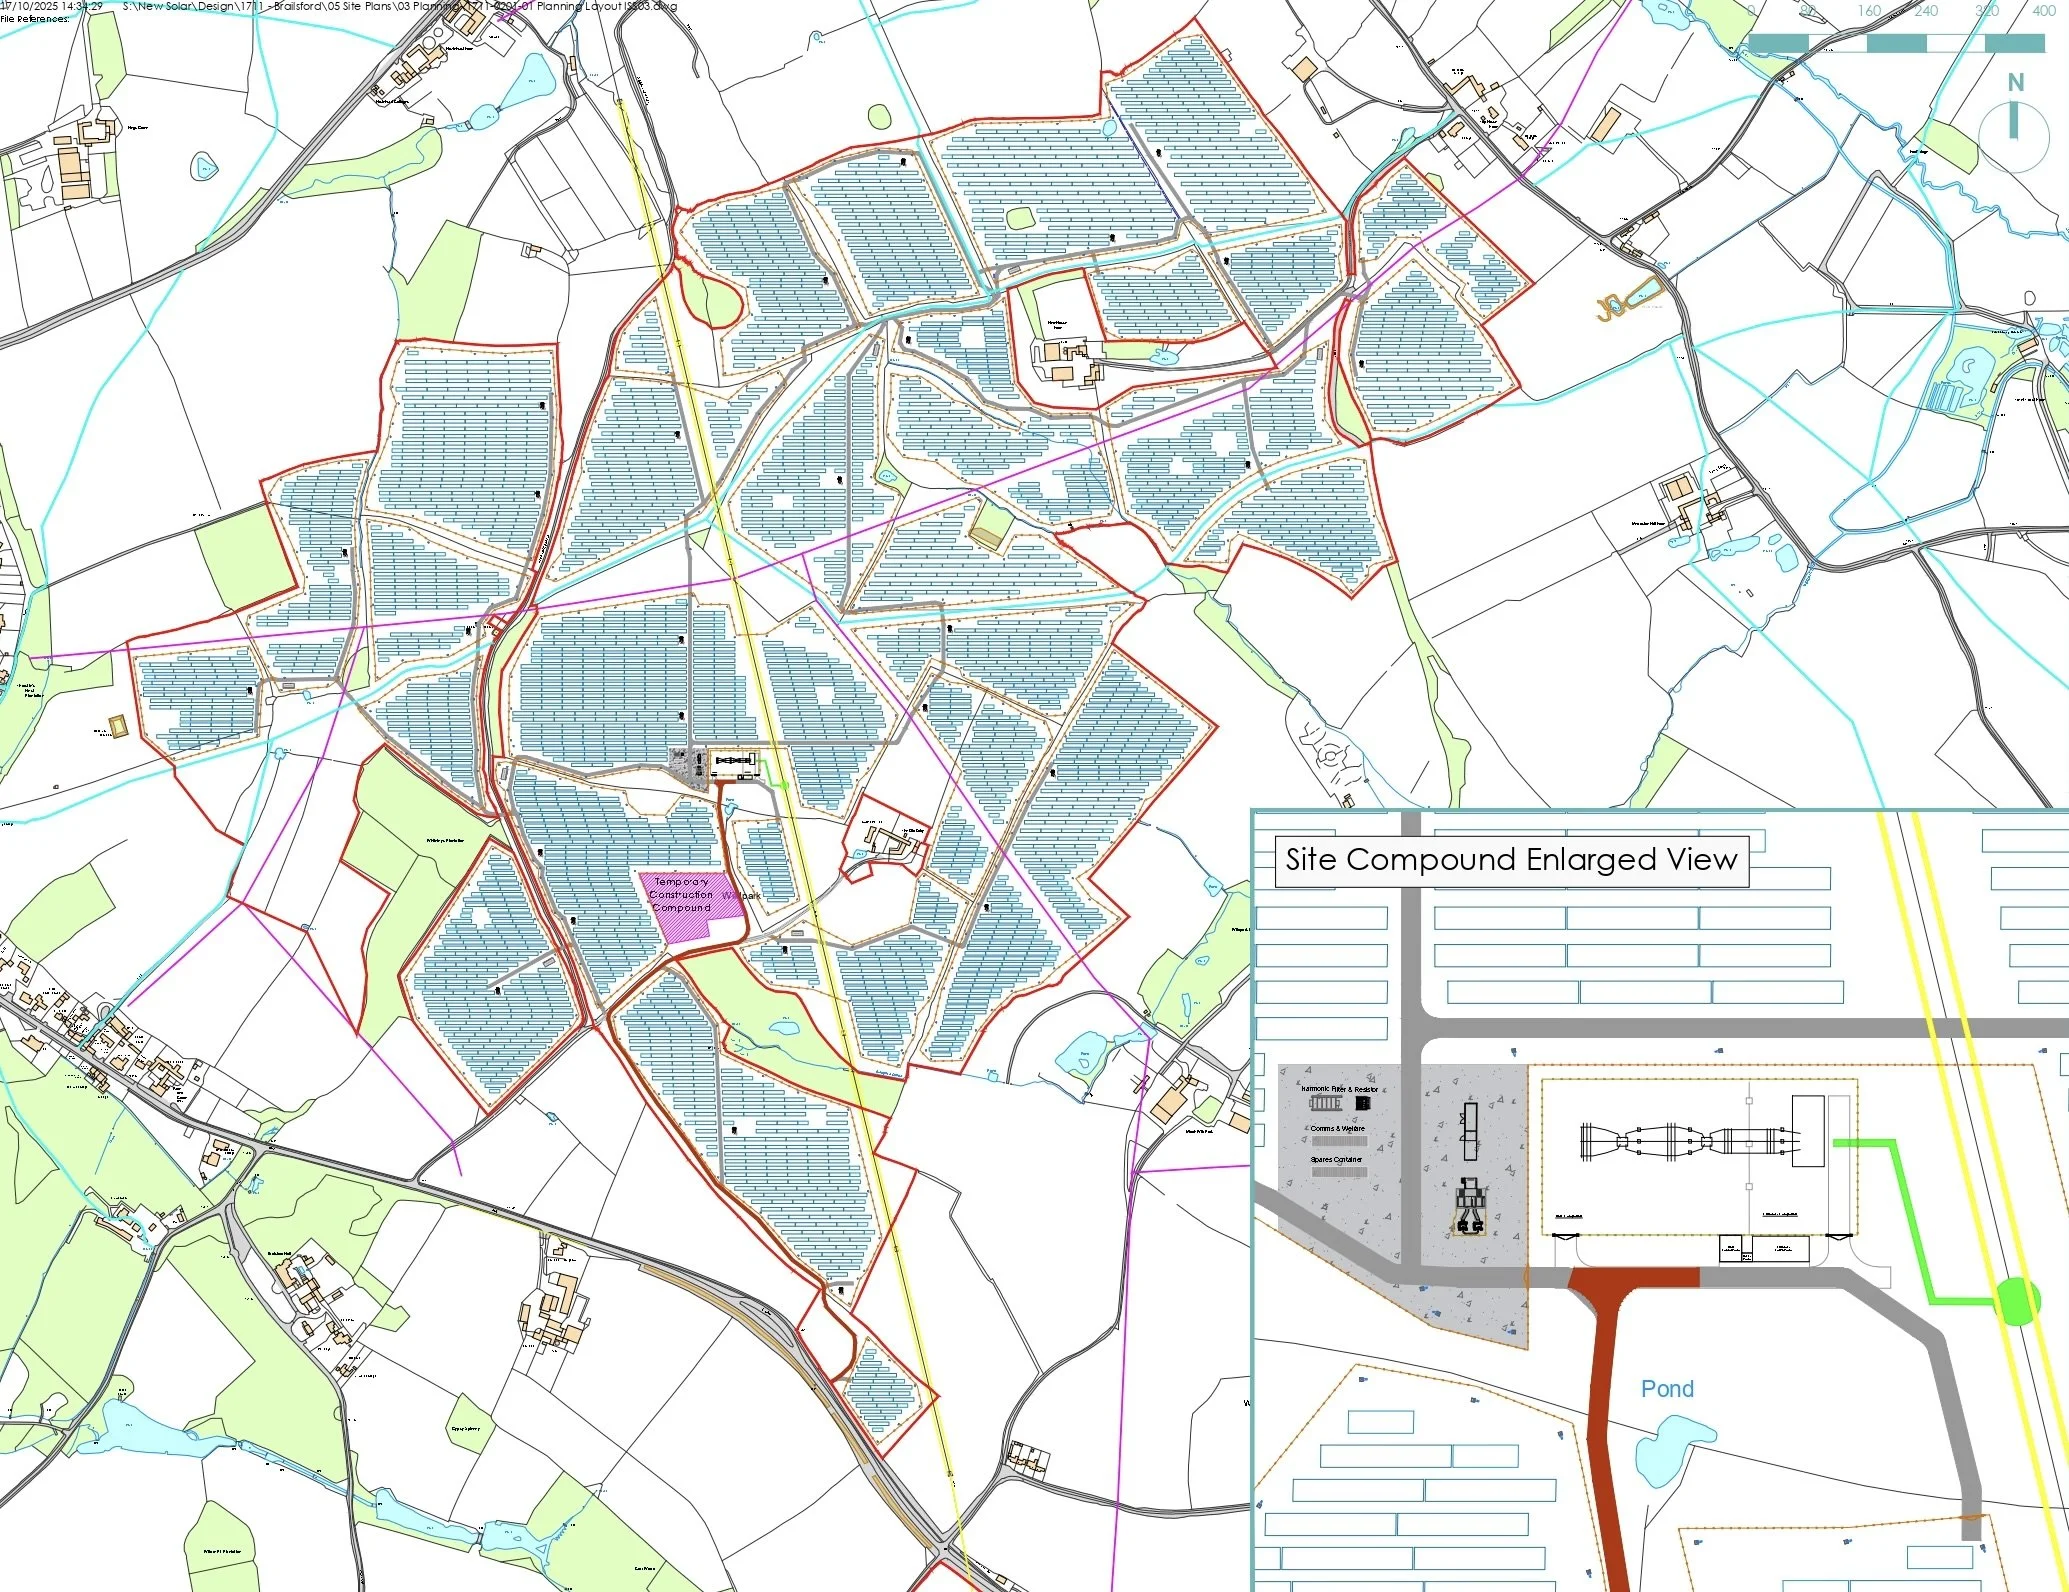
Task: Click the Spares Container block
Action: 1338,1172
